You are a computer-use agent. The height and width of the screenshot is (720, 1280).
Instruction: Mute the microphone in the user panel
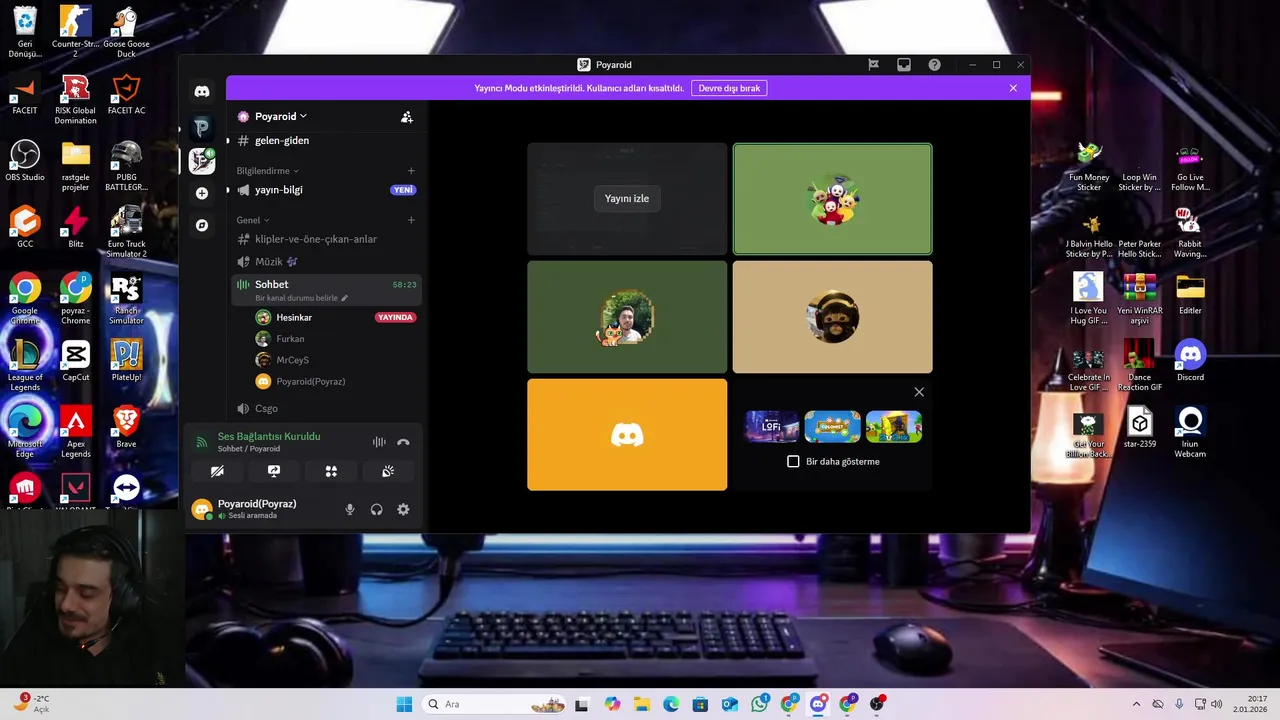coord(349,509)
